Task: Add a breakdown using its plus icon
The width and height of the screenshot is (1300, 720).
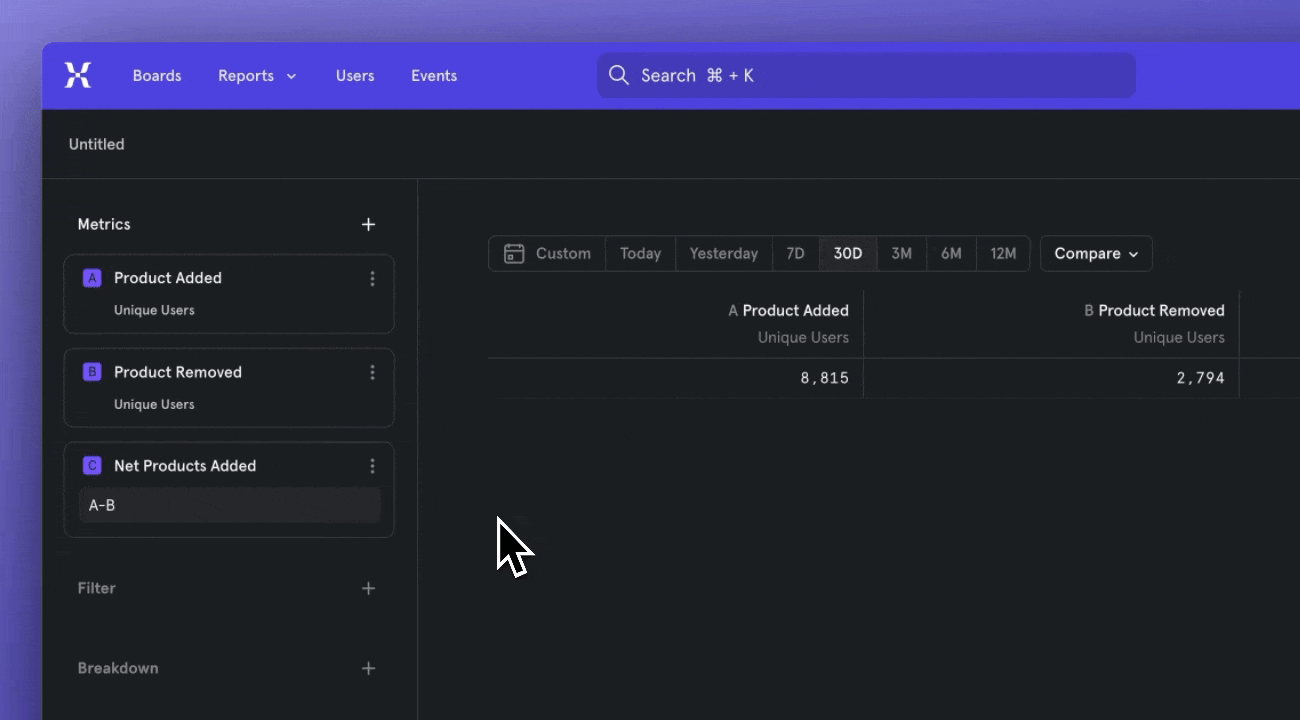Action: pyautogui.click(x=368, y=668)
